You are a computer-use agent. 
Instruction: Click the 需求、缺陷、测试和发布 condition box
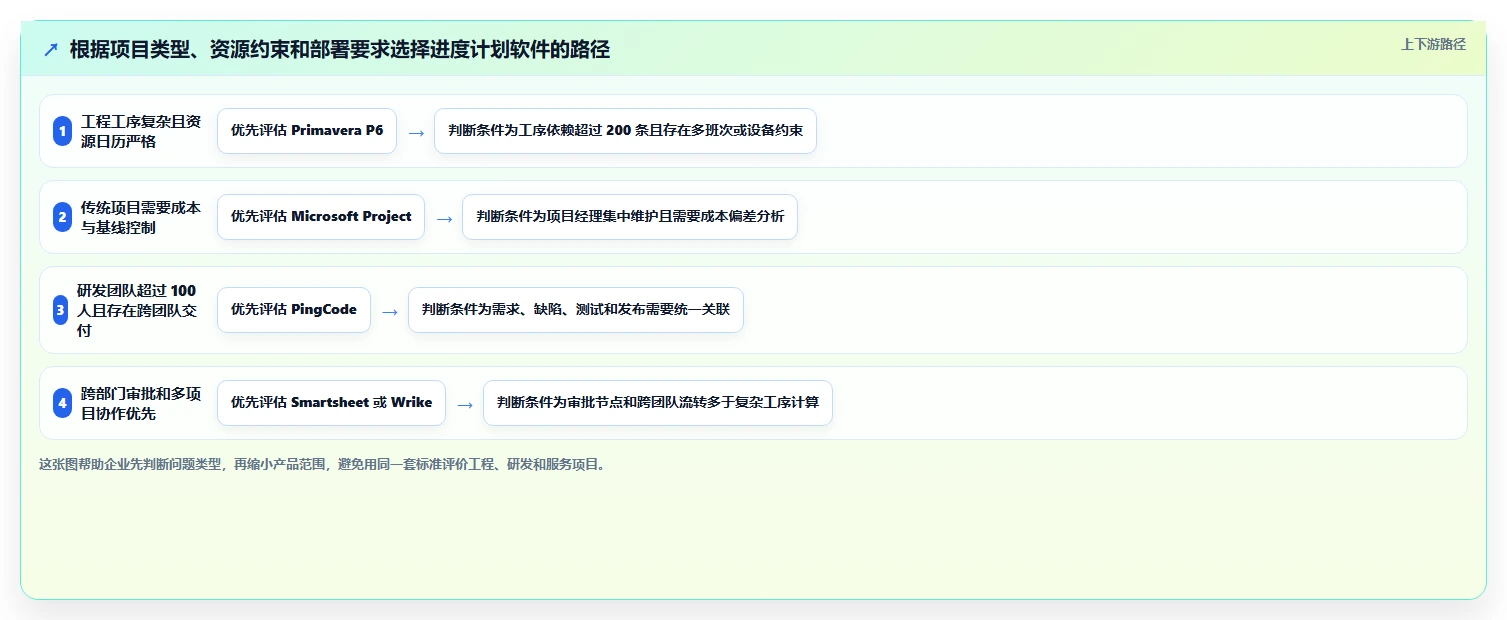[x=576, y=310]
